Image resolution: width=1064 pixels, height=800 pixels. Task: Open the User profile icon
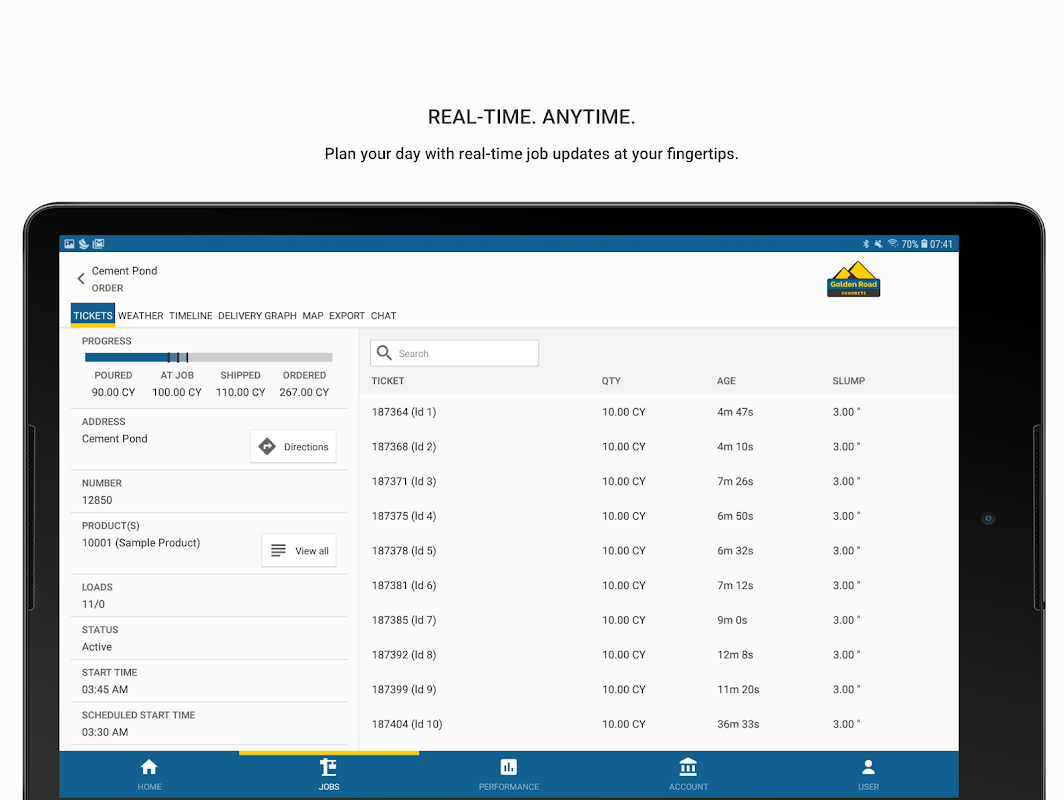(x=868, y=767)
